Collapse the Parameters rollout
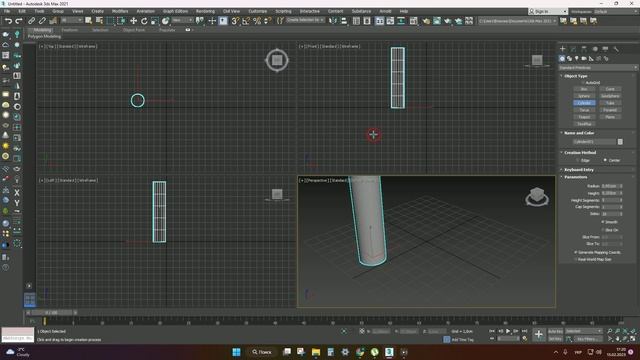 tap(576, 177)
